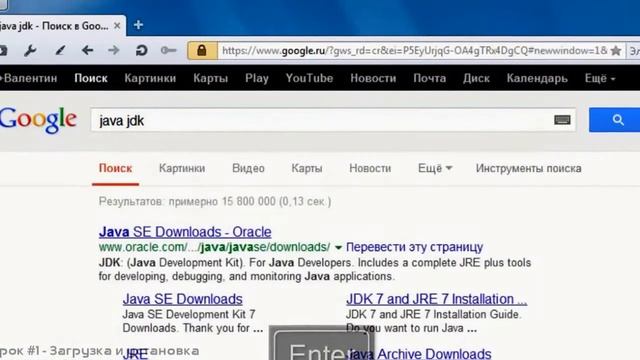Open YouTube in the black Google bar
The image size is (640, 360).
309,78
